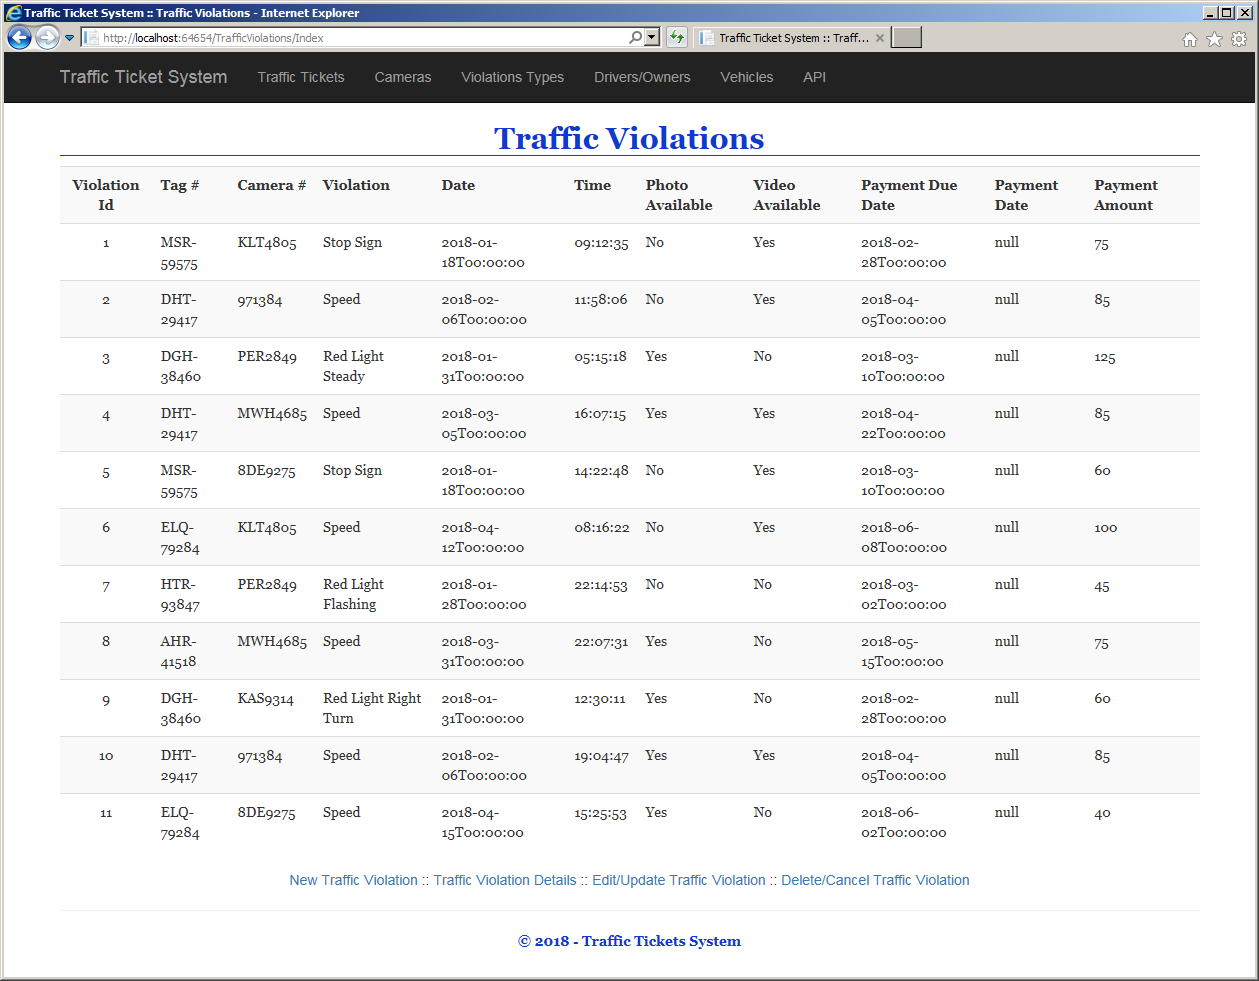Click the New Traffic Violation link
1259x981 pixels.
click(354, 880)
